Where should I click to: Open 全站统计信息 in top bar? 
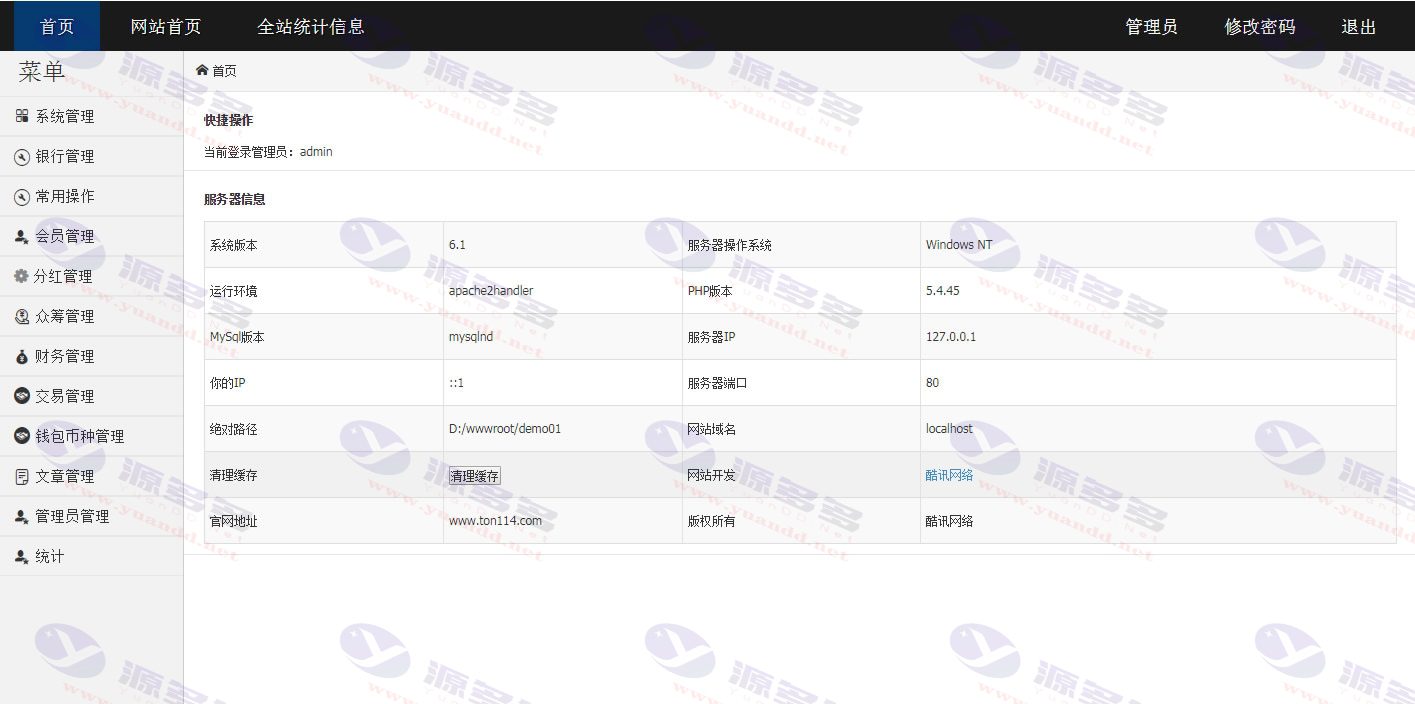pyautogui.click(x=311, y=27)
